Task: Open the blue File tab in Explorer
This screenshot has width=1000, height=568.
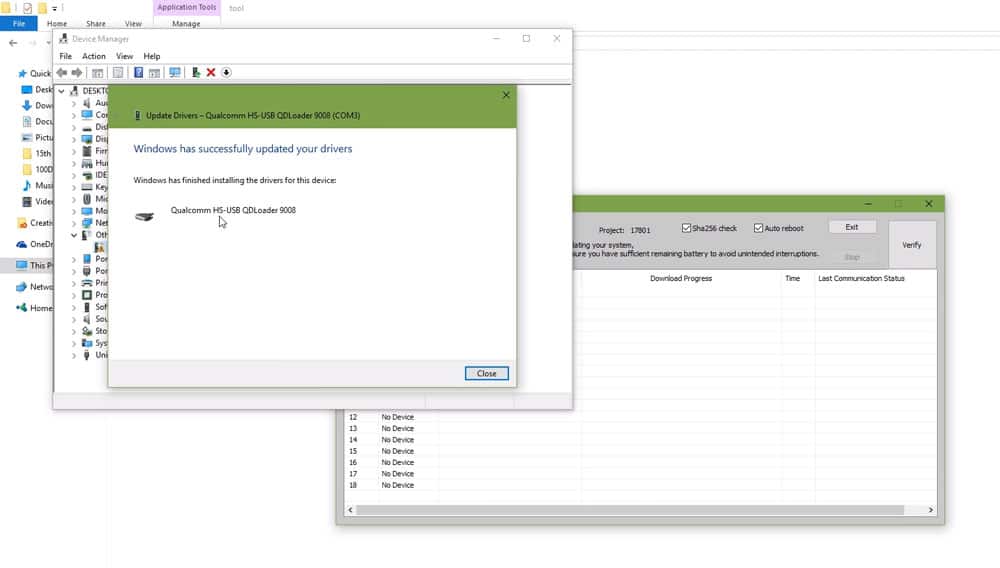Action: coord(19,24)
